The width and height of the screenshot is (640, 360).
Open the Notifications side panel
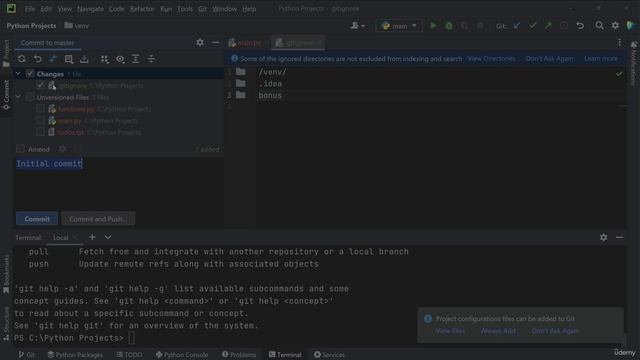pyautogui.click(x=634, y=63)
